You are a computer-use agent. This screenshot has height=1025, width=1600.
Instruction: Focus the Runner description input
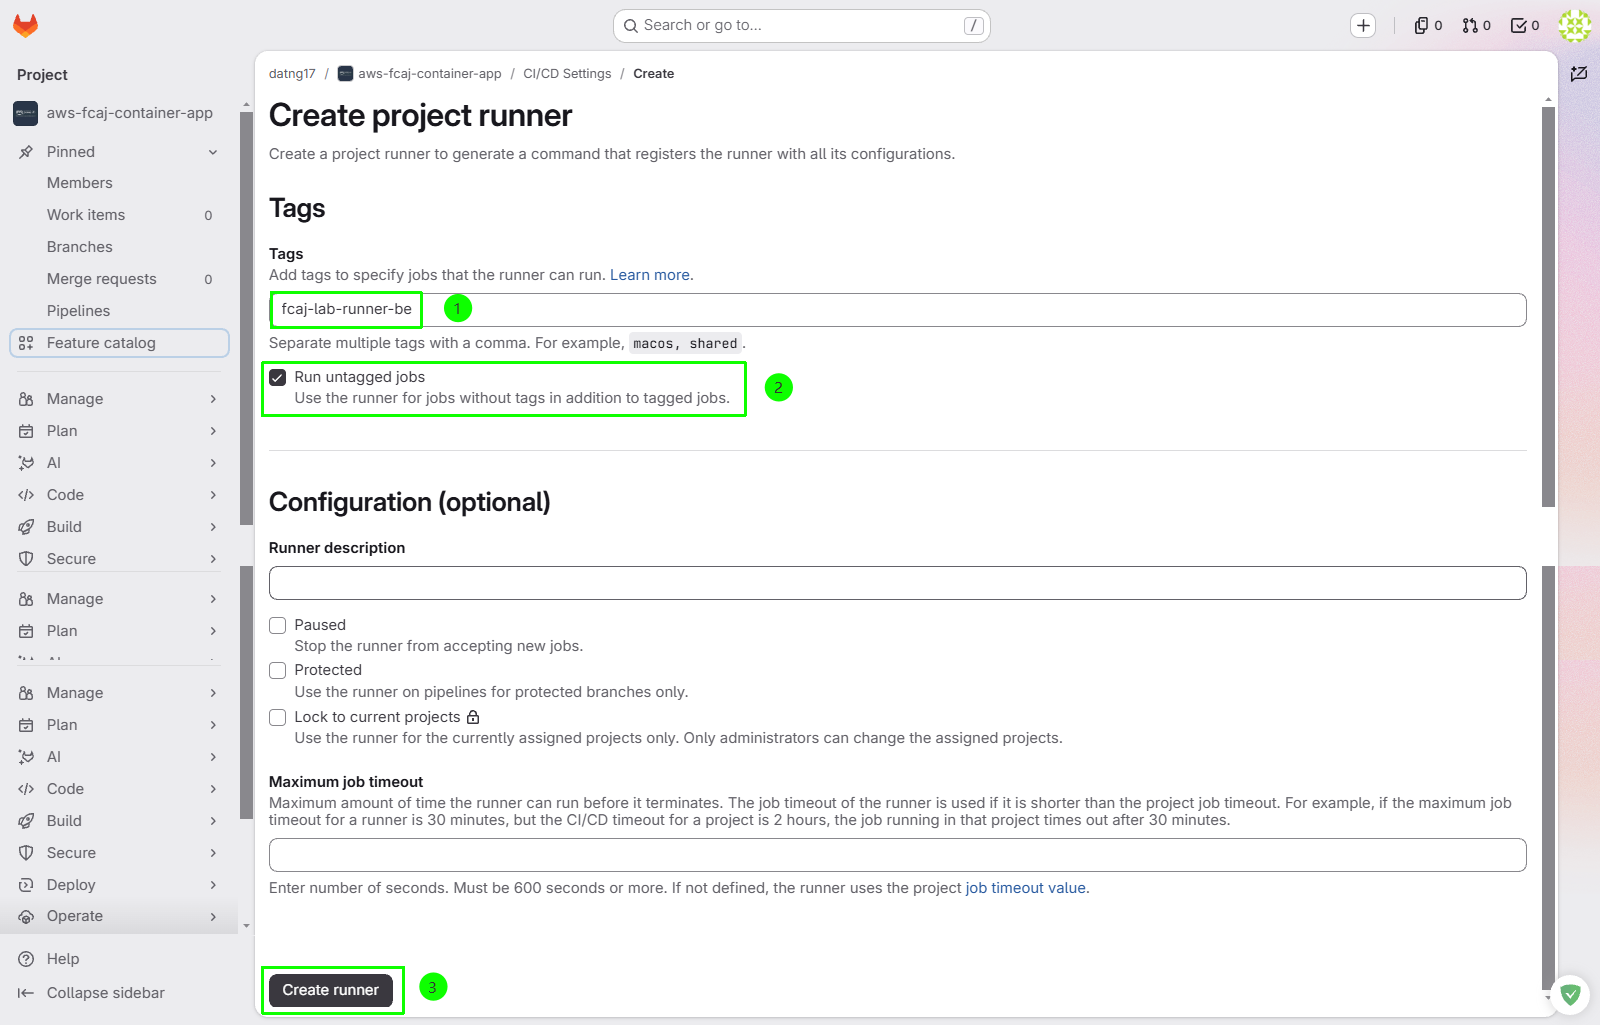[x=897, y=583]
